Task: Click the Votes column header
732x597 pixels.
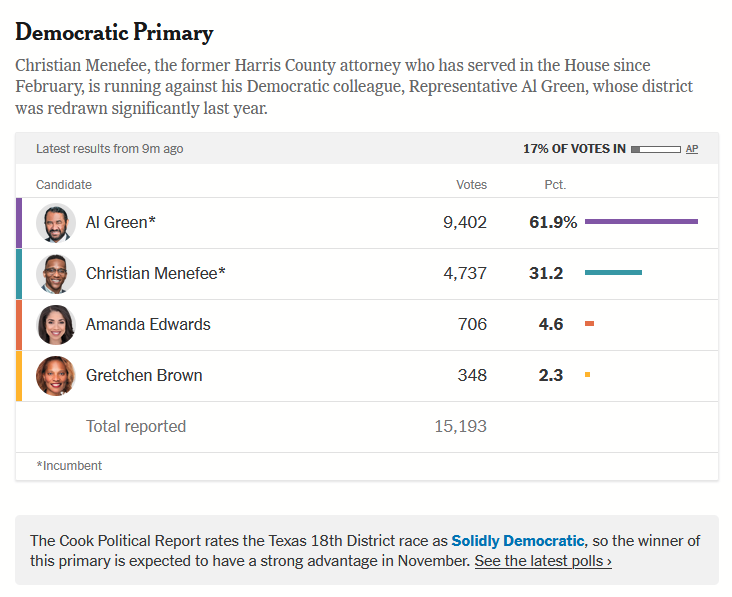Action: pyautogui.click(x=471, y=185)
